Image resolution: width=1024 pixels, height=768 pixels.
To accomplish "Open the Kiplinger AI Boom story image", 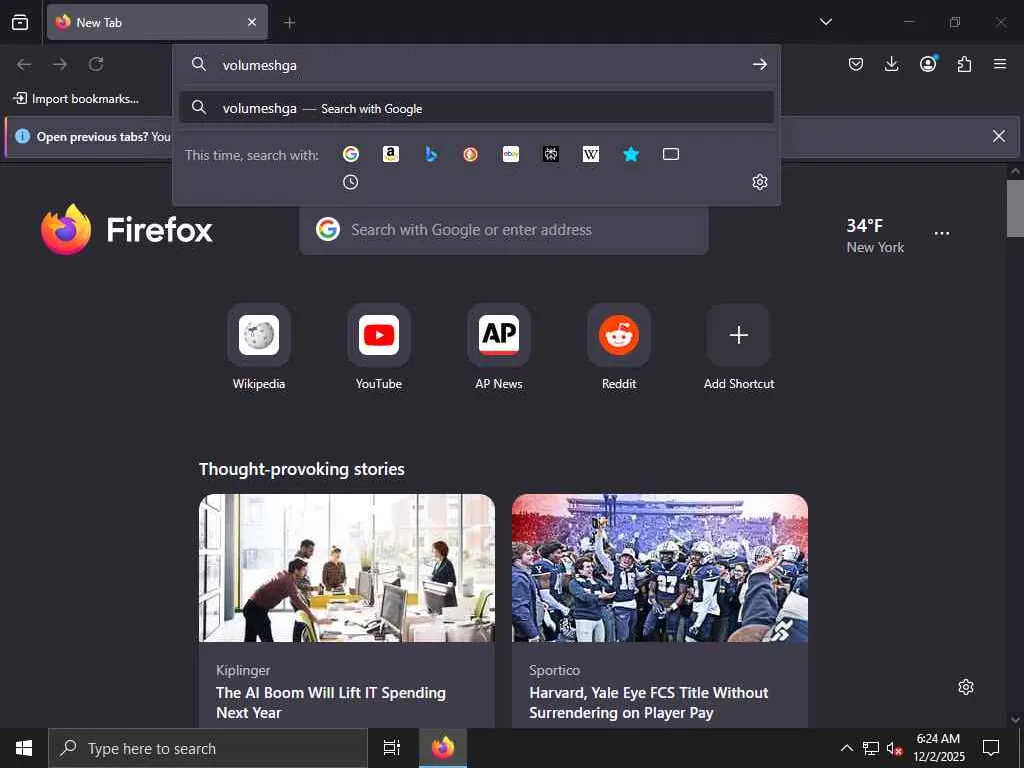I will (347, 568).
